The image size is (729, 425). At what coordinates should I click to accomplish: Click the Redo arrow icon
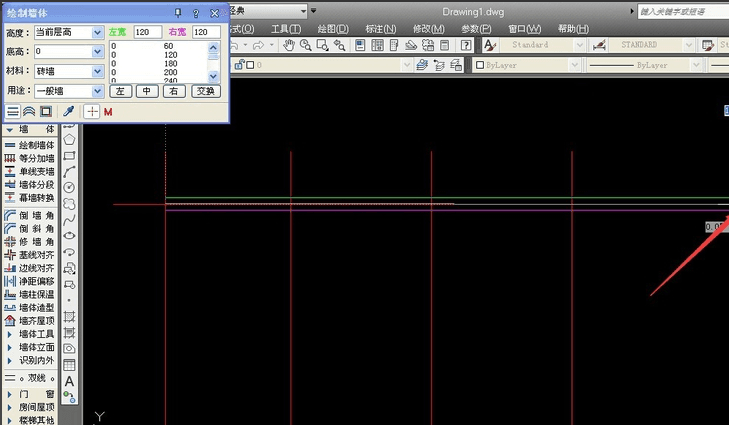[258, 45]
